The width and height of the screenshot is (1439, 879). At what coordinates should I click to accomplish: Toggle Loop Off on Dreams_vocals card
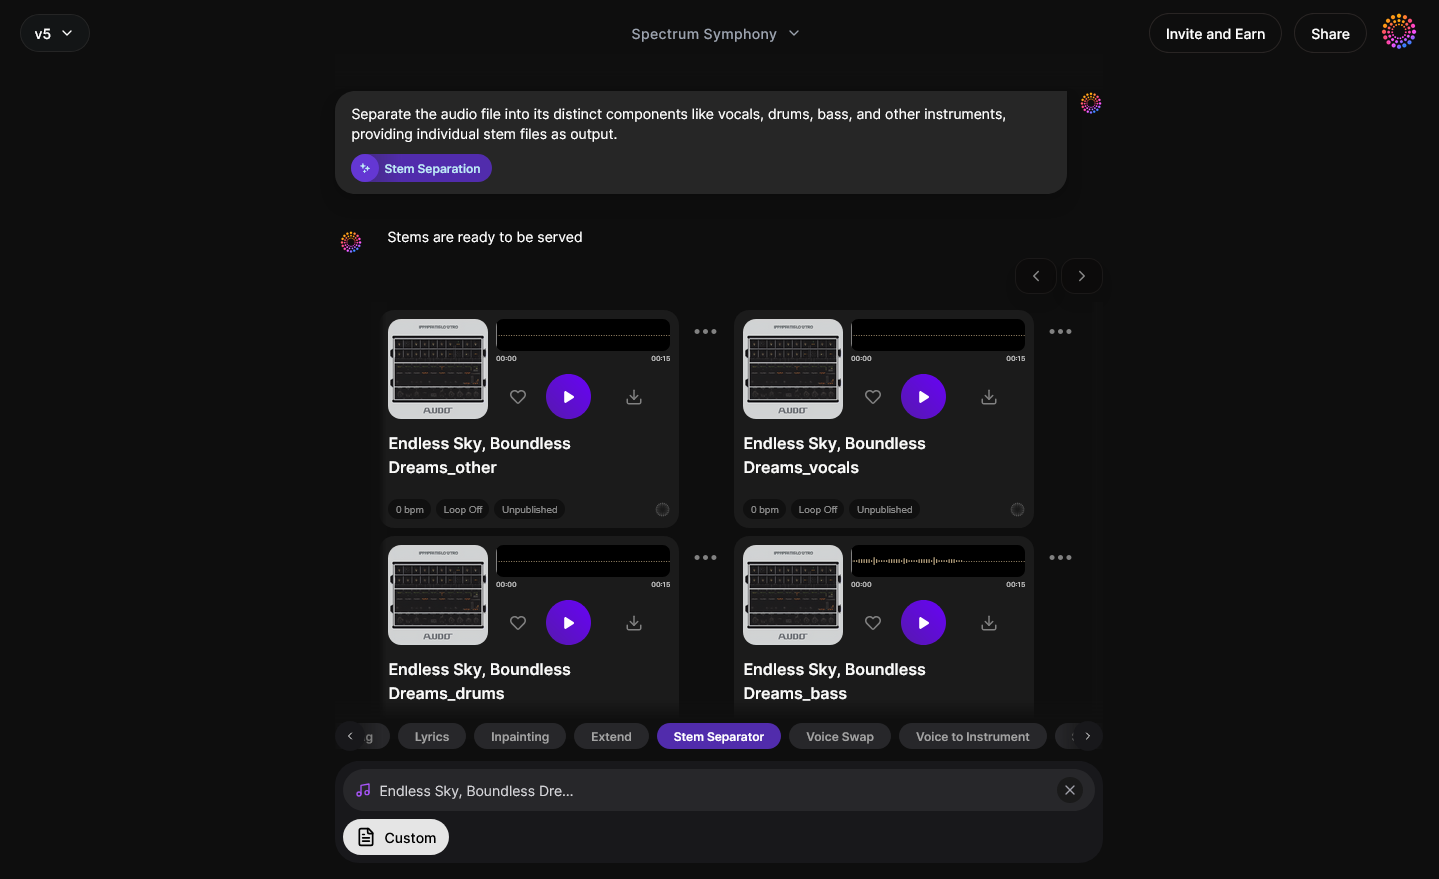click(818, 509)
